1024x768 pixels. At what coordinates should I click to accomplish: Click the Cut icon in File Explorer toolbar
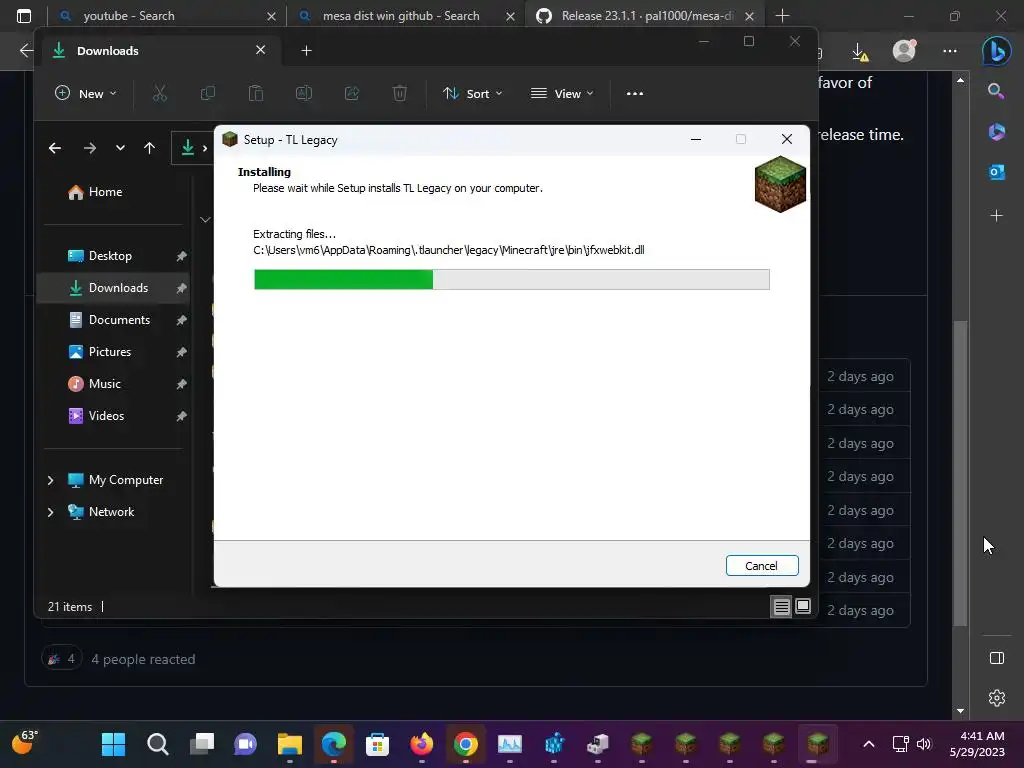(x=160, y=93)
